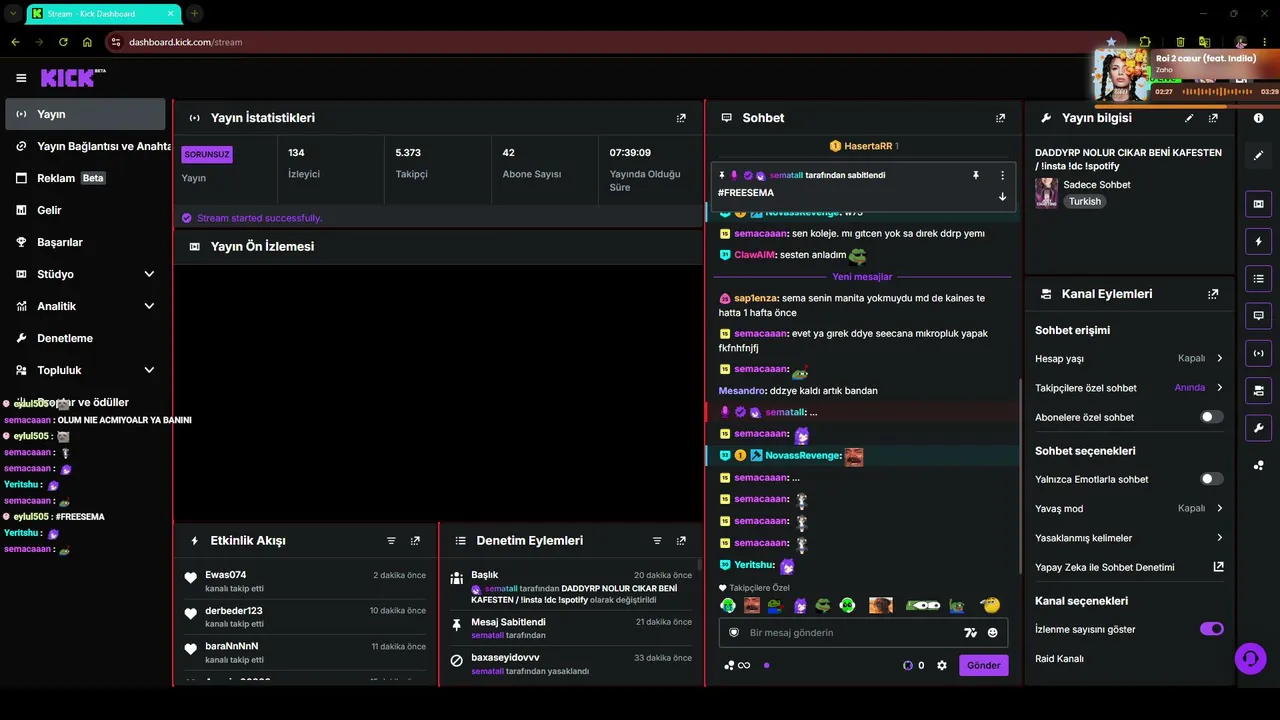This screenshot has height=720, width=1280.
Task: Go to browser home page
Action: (87, 42)
